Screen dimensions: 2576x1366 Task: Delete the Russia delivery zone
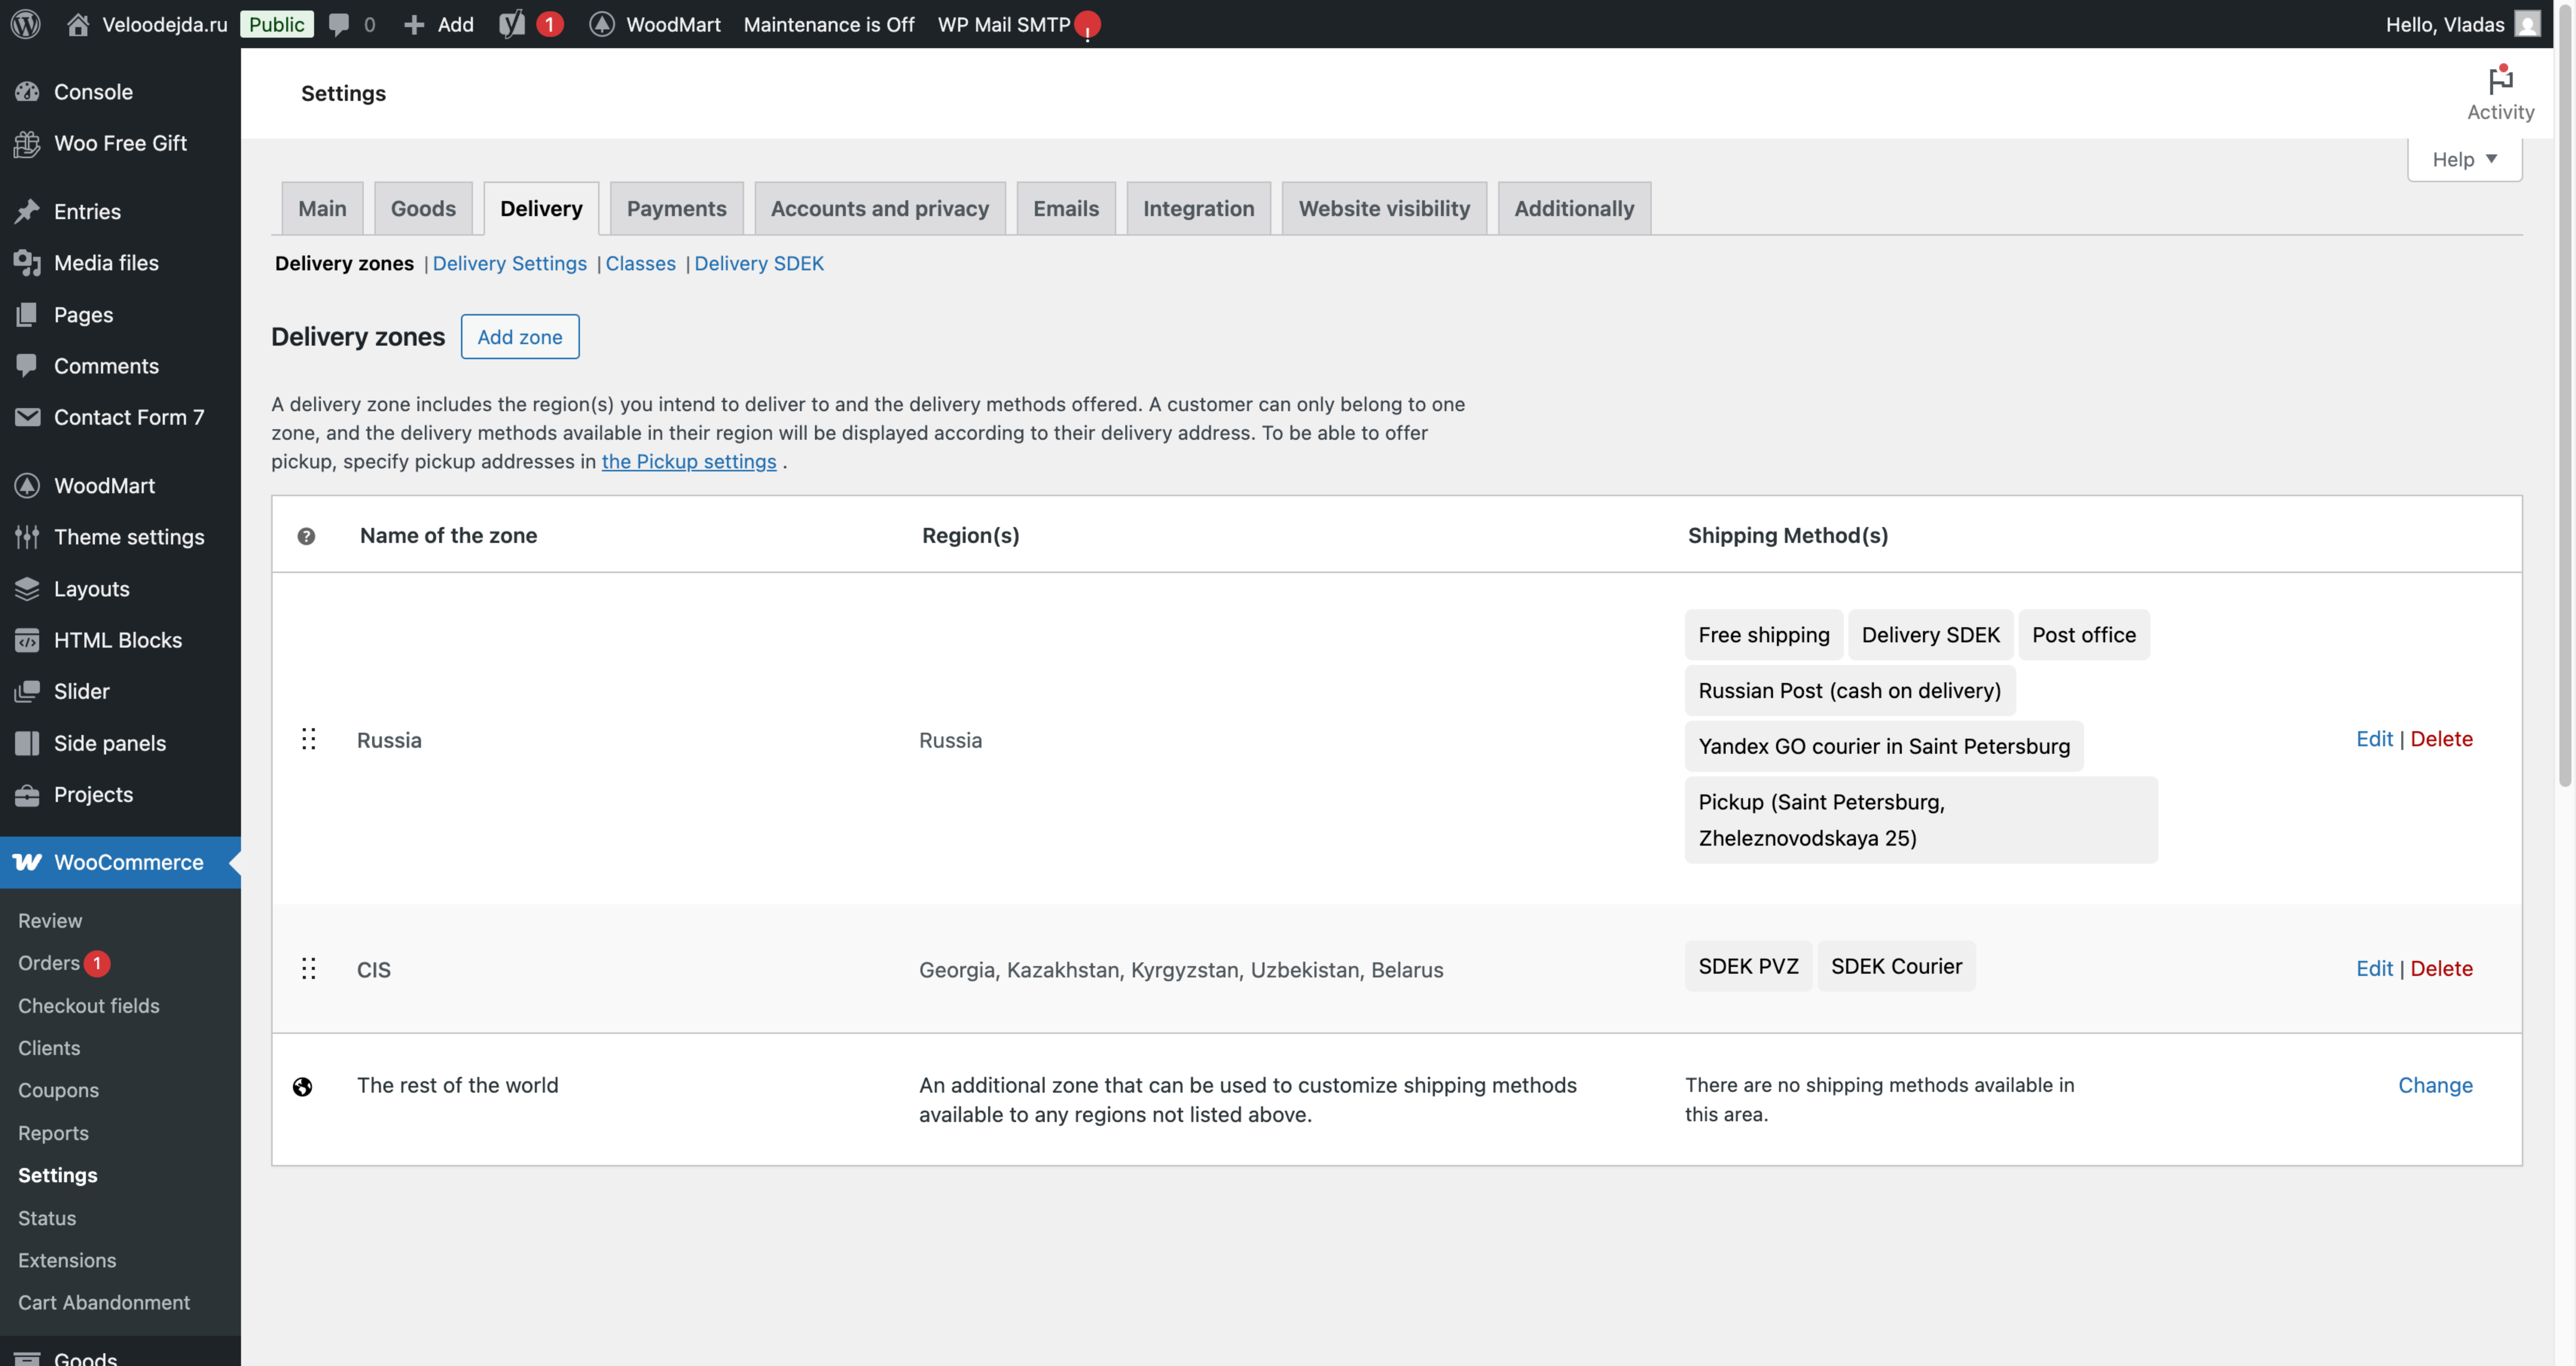(x=2441, y=739)
